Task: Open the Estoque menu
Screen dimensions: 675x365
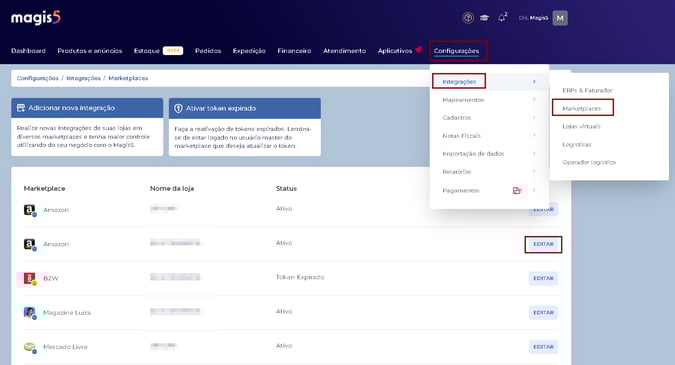Action: [x=147, y=51]
